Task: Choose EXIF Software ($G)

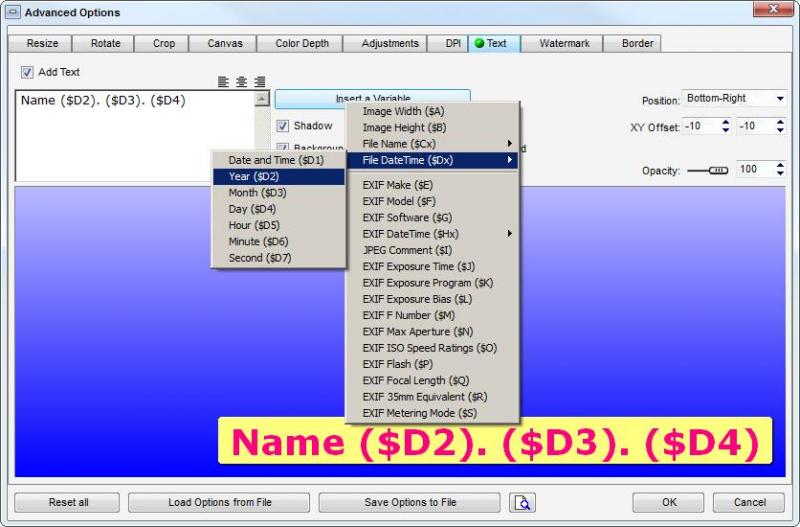Action: tap(432, 217)
